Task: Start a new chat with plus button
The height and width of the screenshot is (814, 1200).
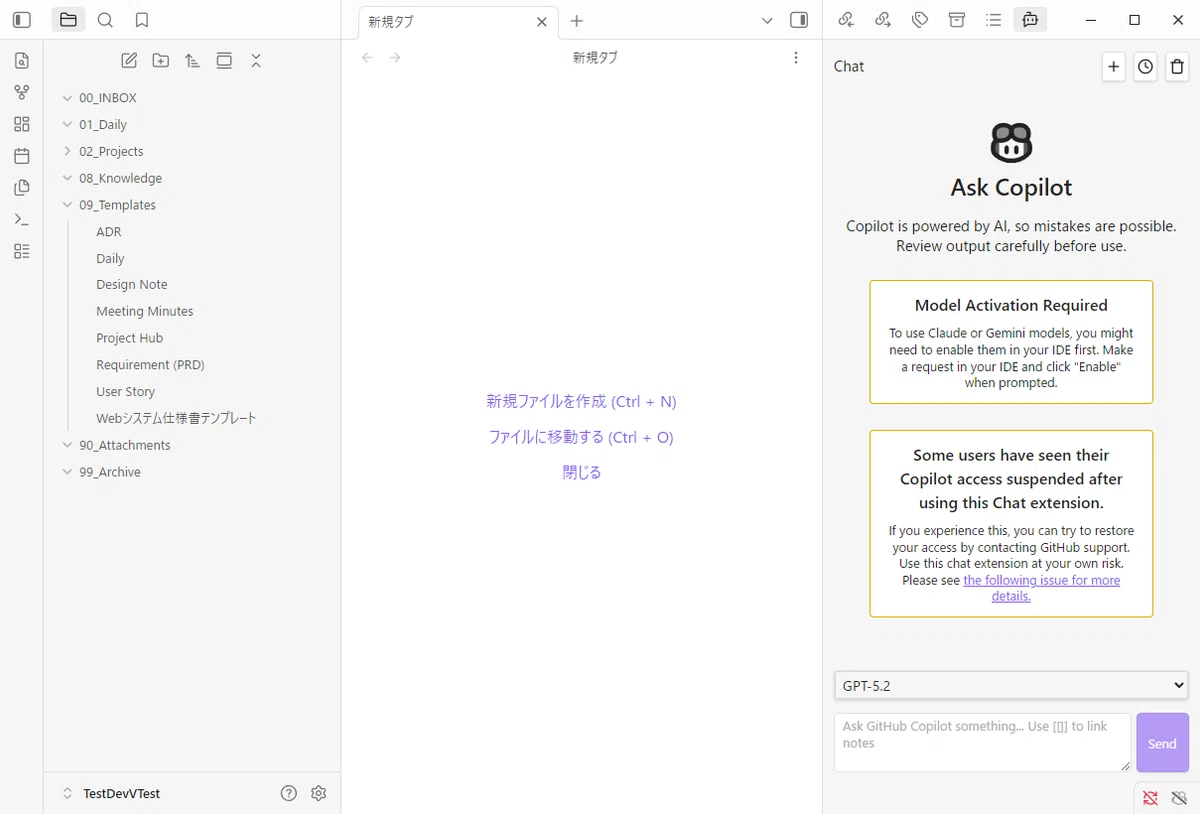Action: 1113,67
